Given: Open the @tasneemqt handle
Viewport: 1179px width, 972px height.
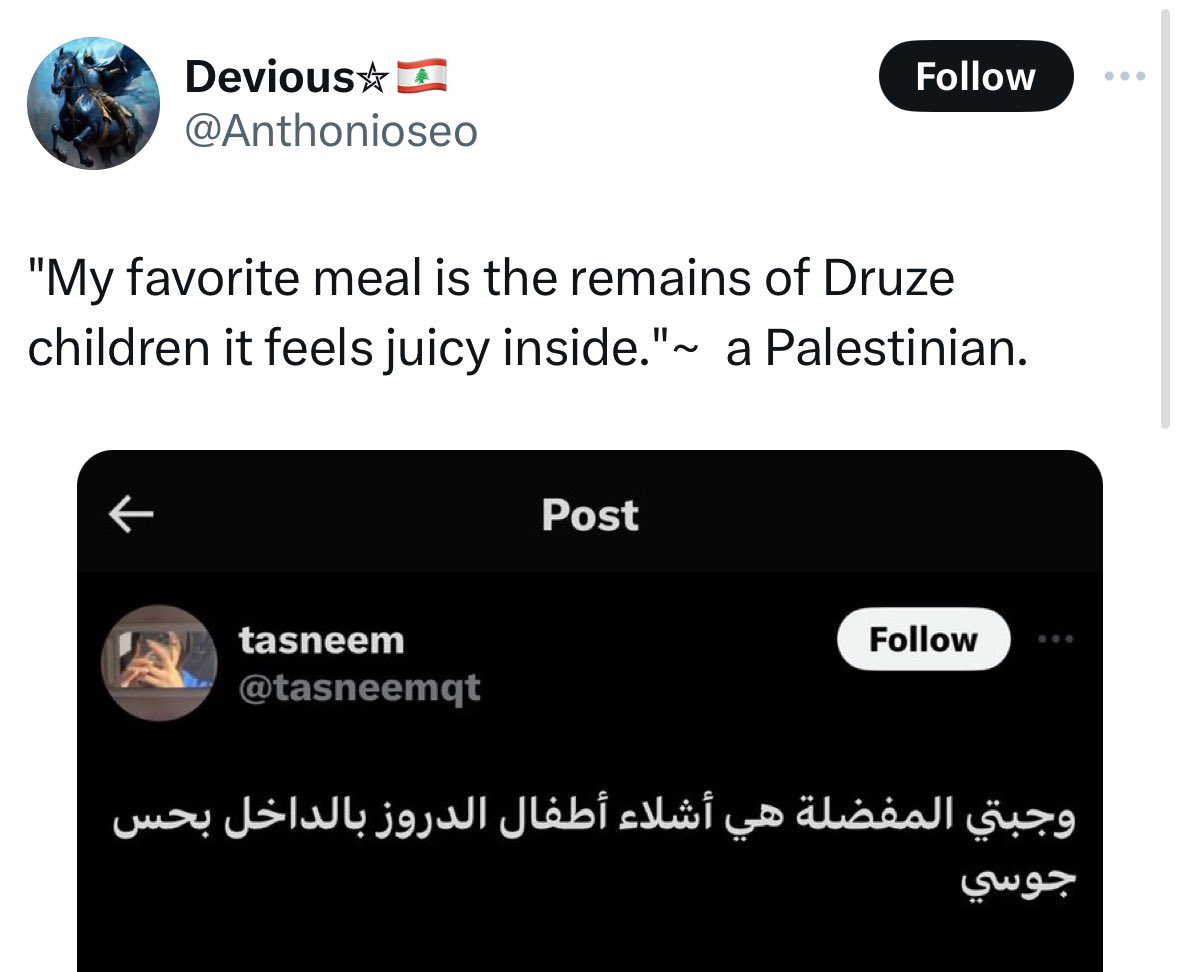Looking at the screenshot, I should [x=359, y=686].
